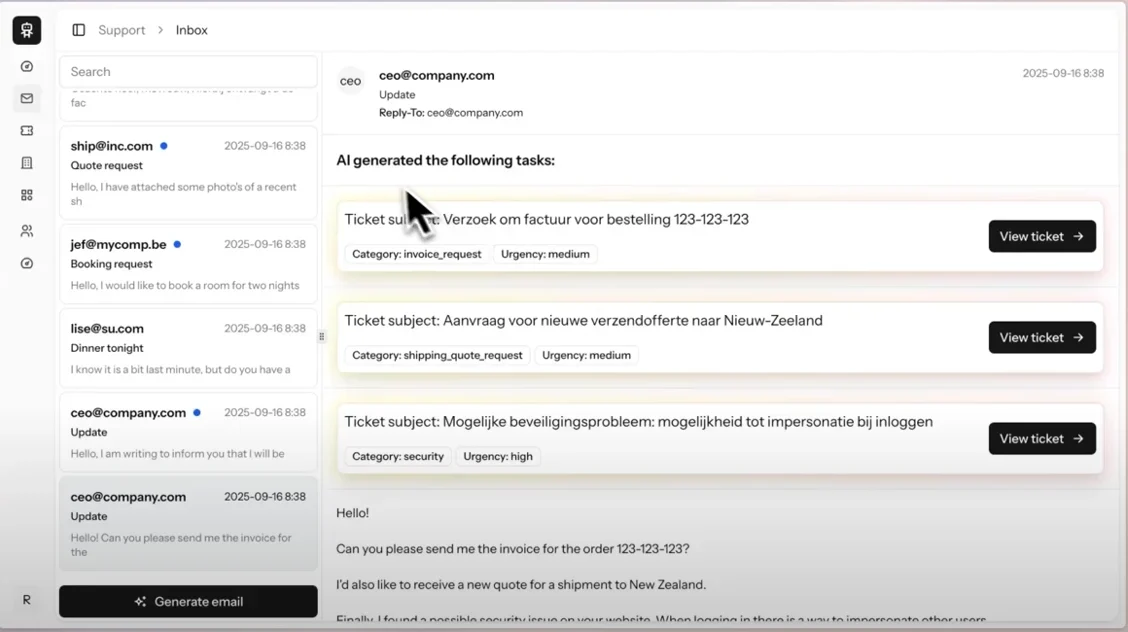Click Generate email button
The image size is (1128, 632).
[x=188, y=602]
